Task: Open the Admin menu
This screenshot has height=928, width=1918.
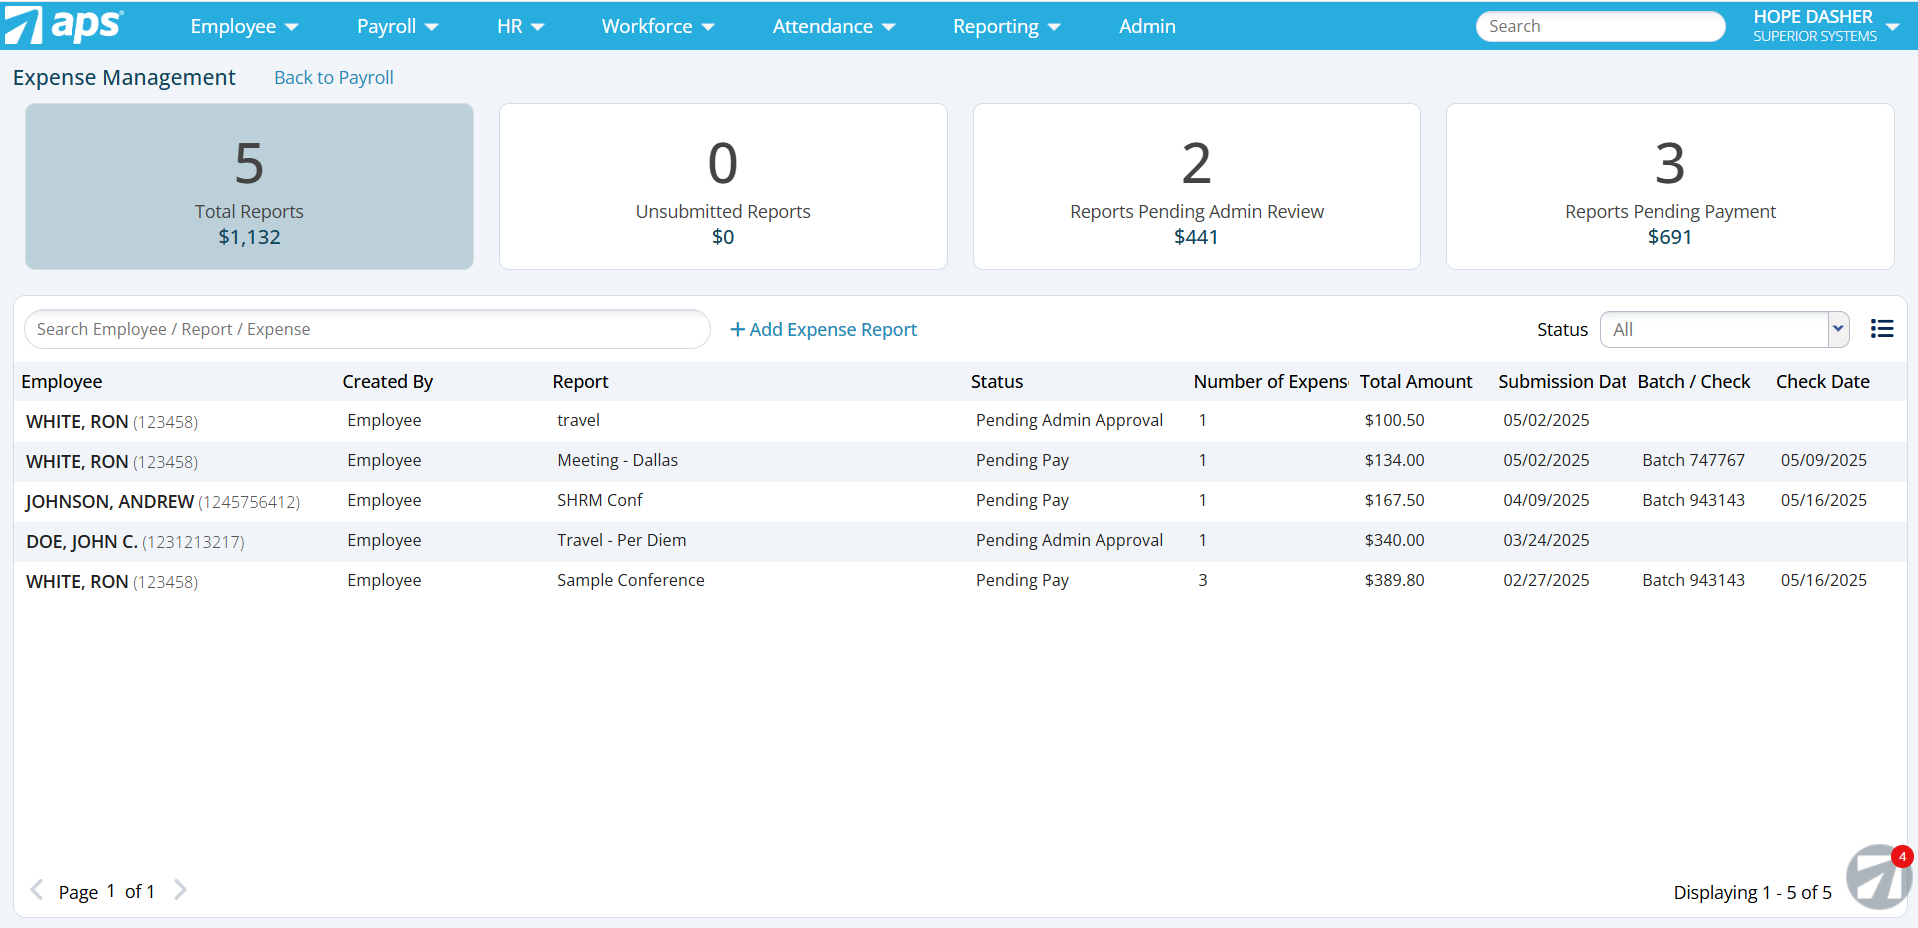Action: click(x=1146, y=26)
